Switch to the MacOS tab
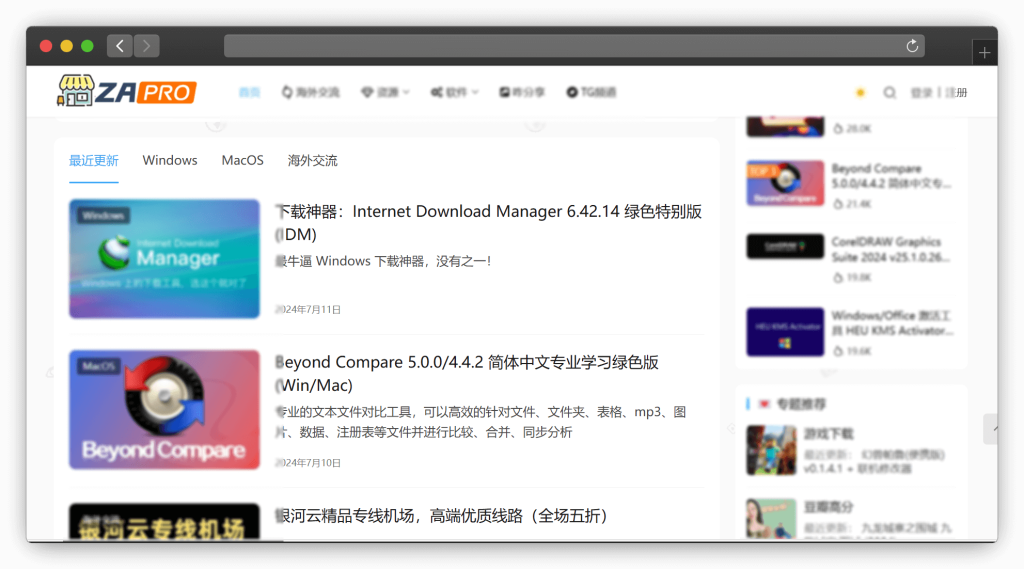Image resolution: width=1024 pixels, height=569 pixels. (242, 160)
